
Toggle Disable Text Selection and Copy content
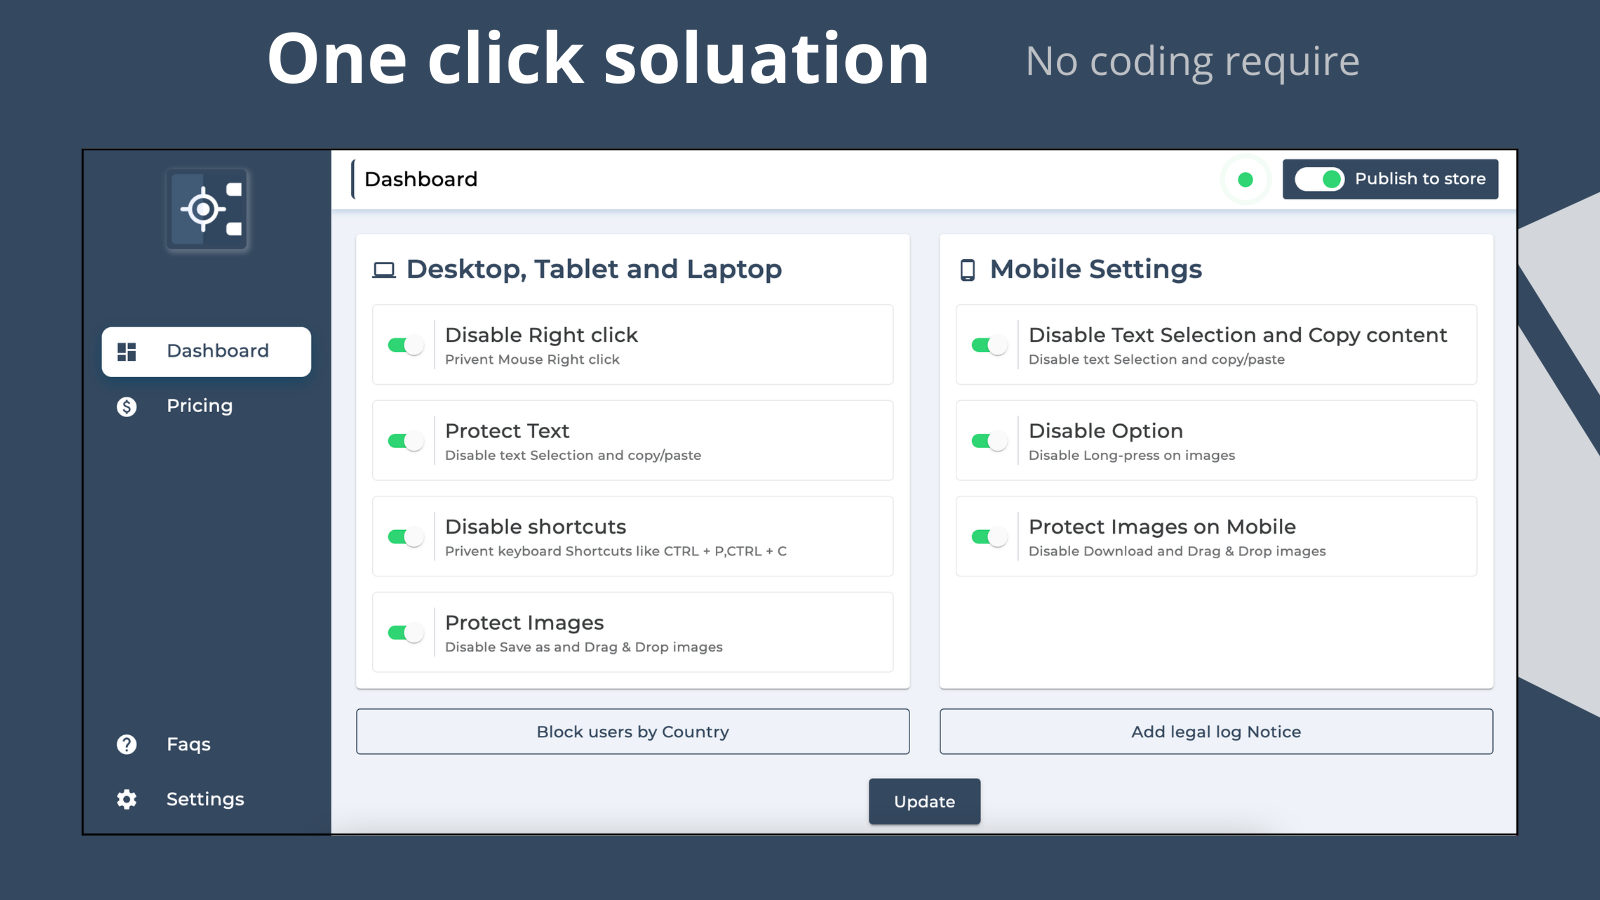(987, 344)
